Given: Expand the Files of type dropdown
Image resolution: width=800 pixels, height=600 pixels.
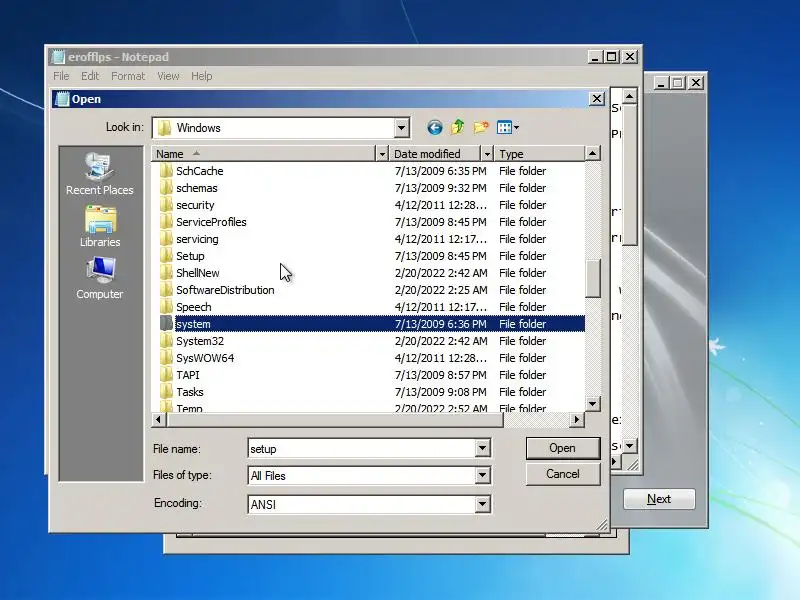Looking at the screenshot, I should pos(482,476).
